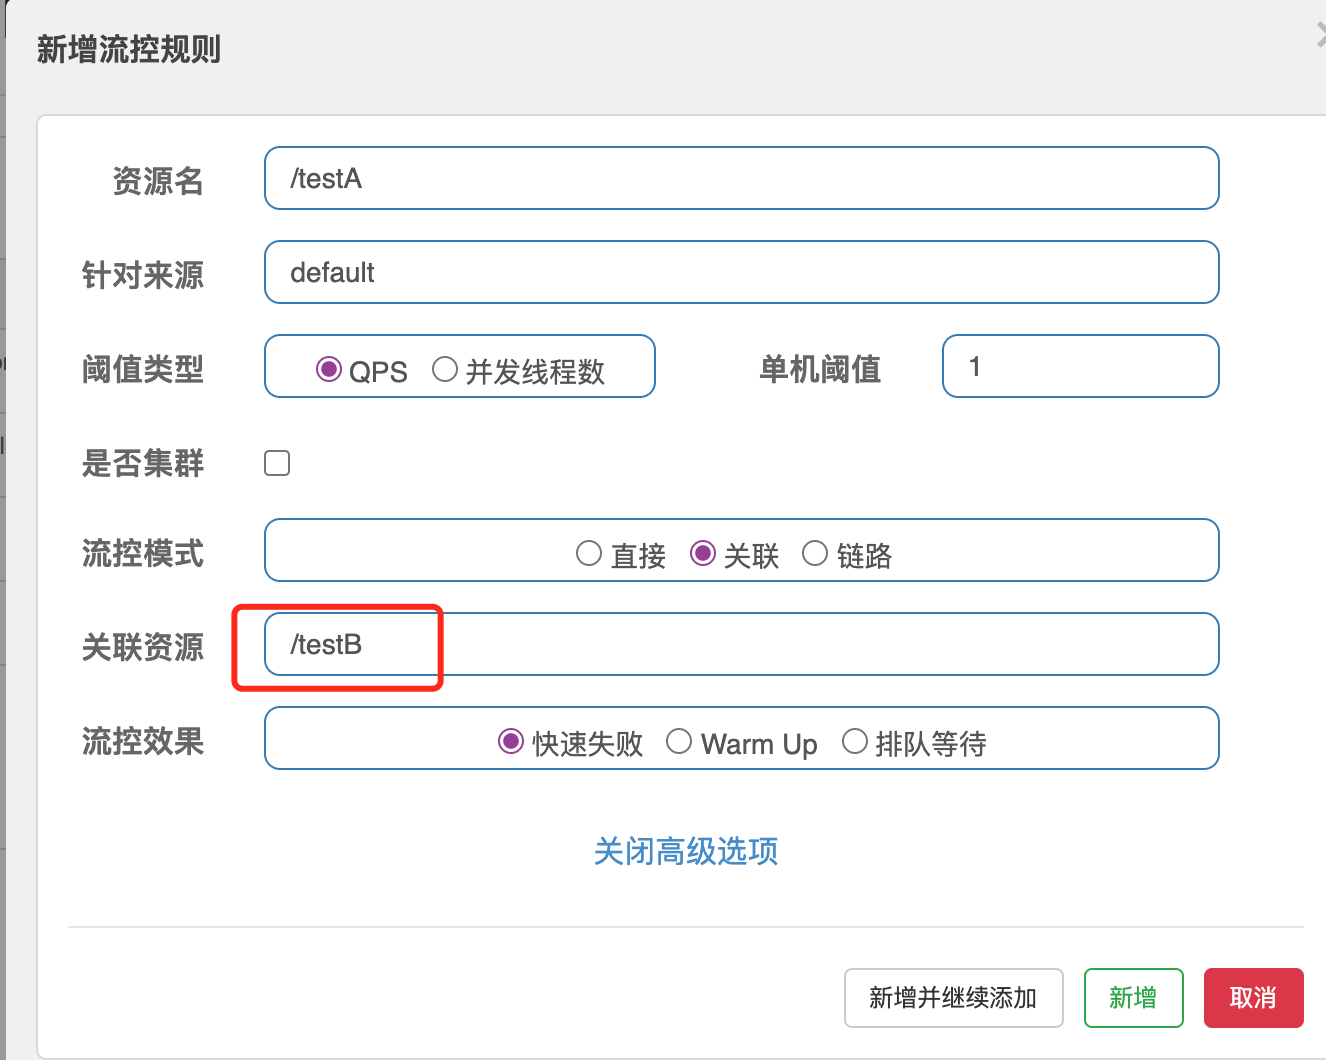1326x1060 pixels.
Task: Choose the 关联 flow control mode
Action: 703,553
